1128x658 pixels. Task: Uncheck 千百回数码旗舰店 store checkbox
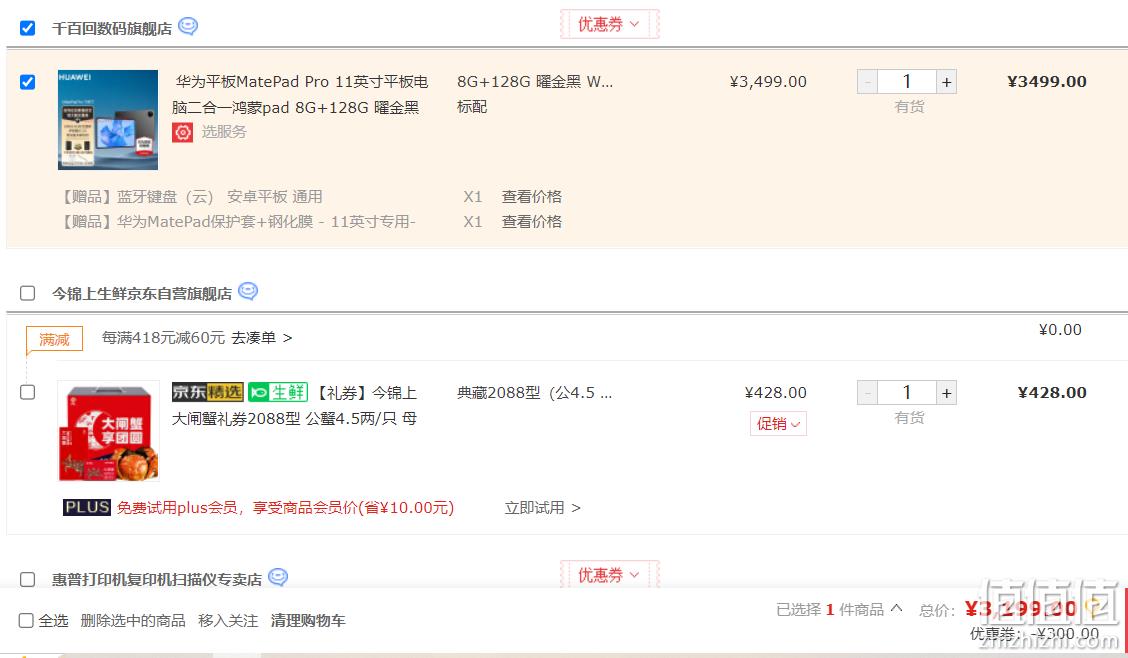point(27,28)
